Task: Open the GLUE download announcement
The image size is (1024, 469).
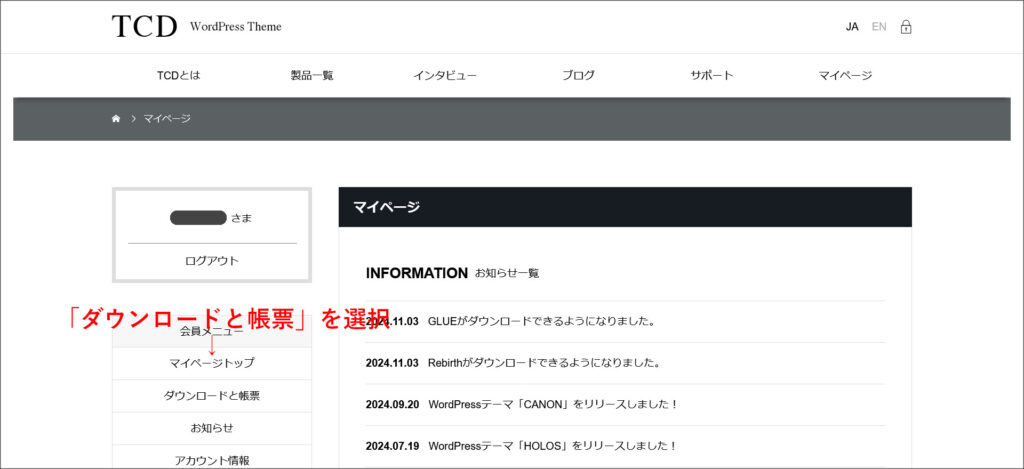Action: pos(540,322)
